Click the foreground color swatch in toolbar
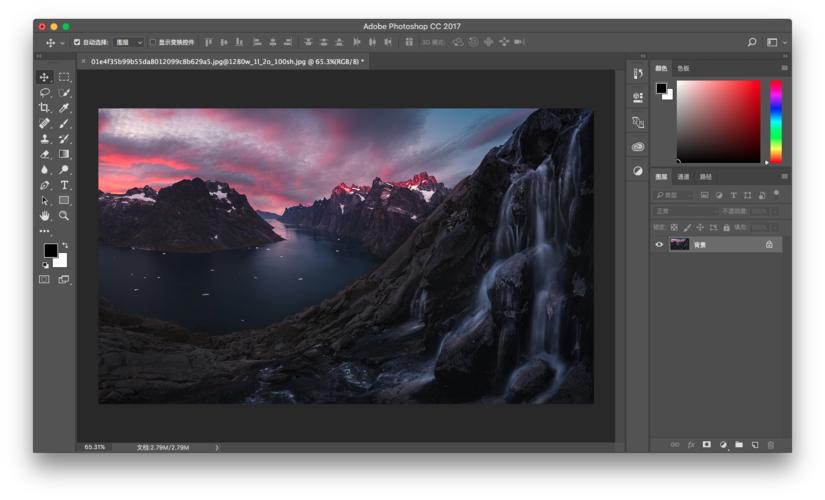The height and width of the screenshot is (500, 825). pyautogui.click(x=50, y=250)
